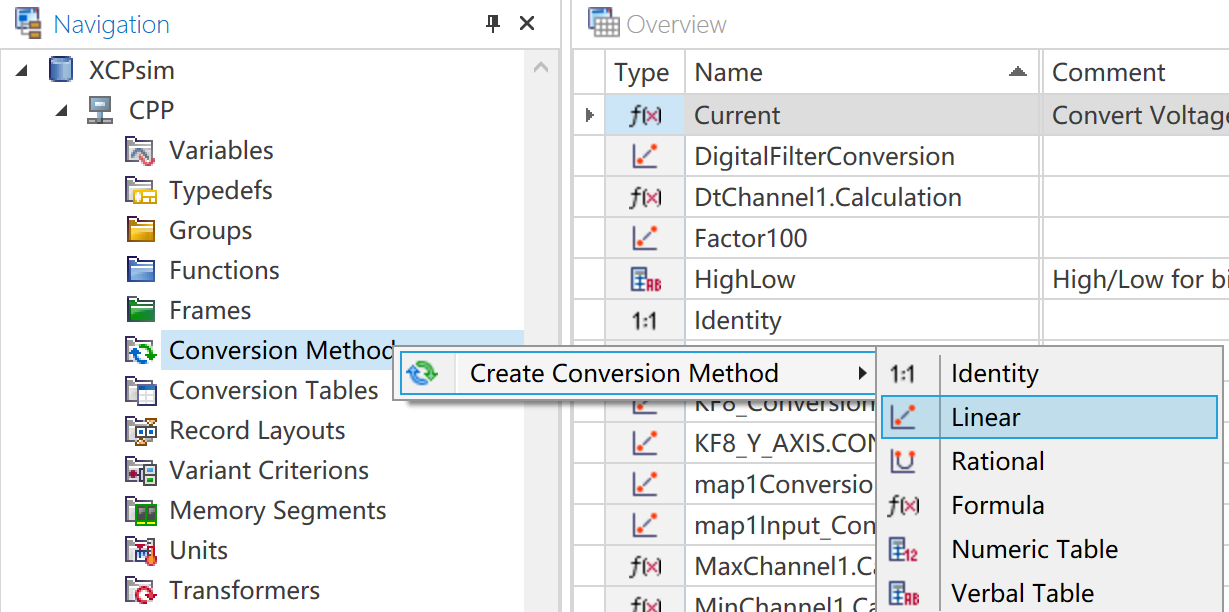Select the DigitalFilterConversion name cell
Image resolution: width=1229 pixels, height=612 pixels.
pyautogui.click(x=863, y=157)
